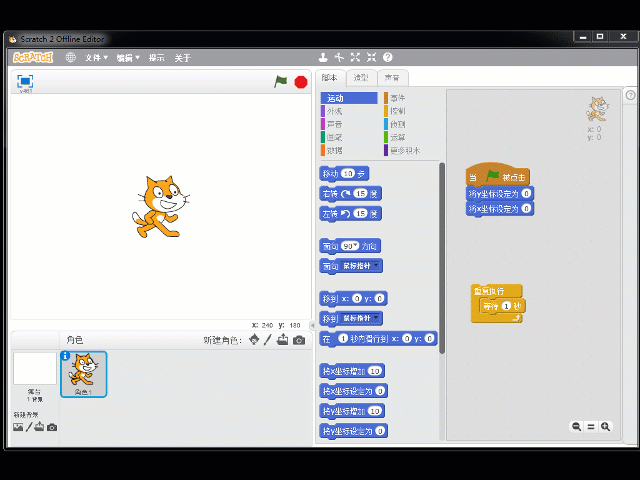This screenshot has width=640, height=480.
Task: Click the 当绿旗被点击 hat block in scripts
Action: pyautogui.click(x=498, y=175)
